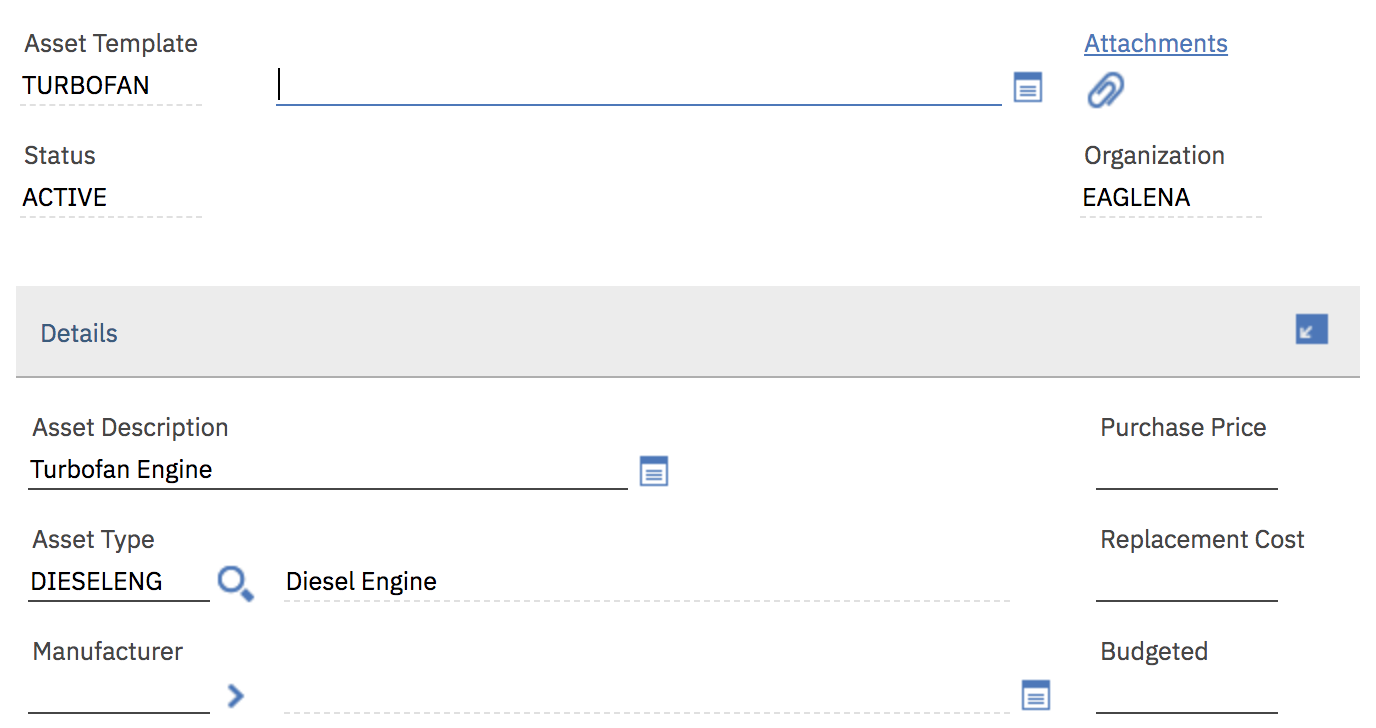Click the Details section header

click(79, 333)
